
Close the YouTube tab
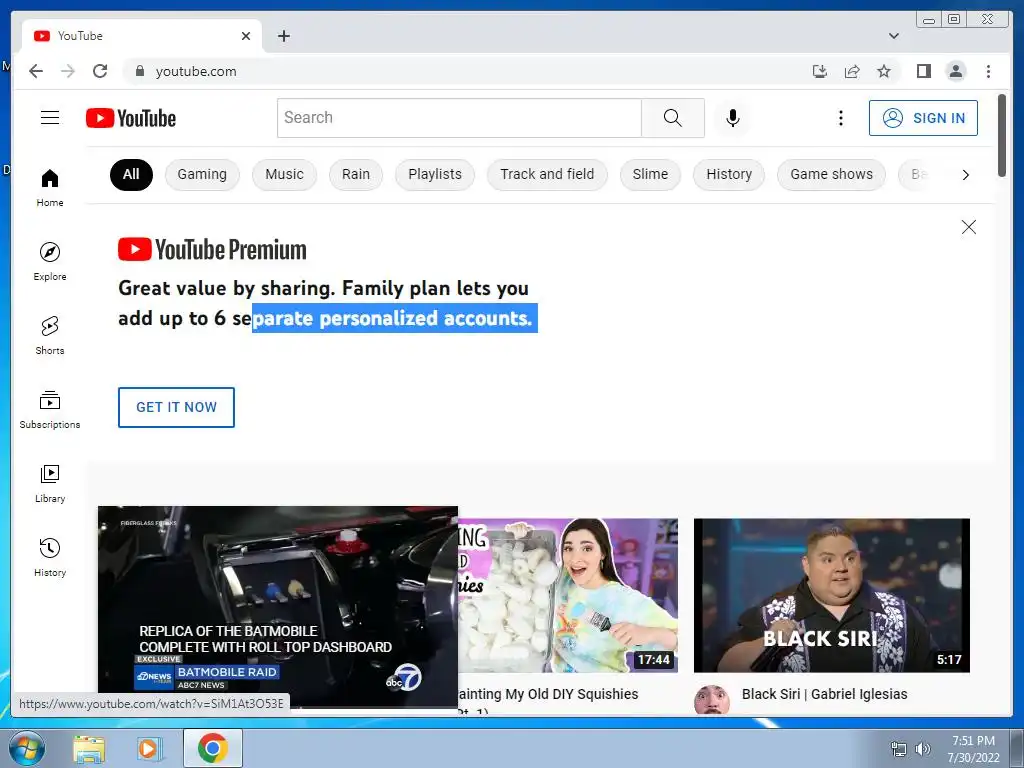point(246,36)
